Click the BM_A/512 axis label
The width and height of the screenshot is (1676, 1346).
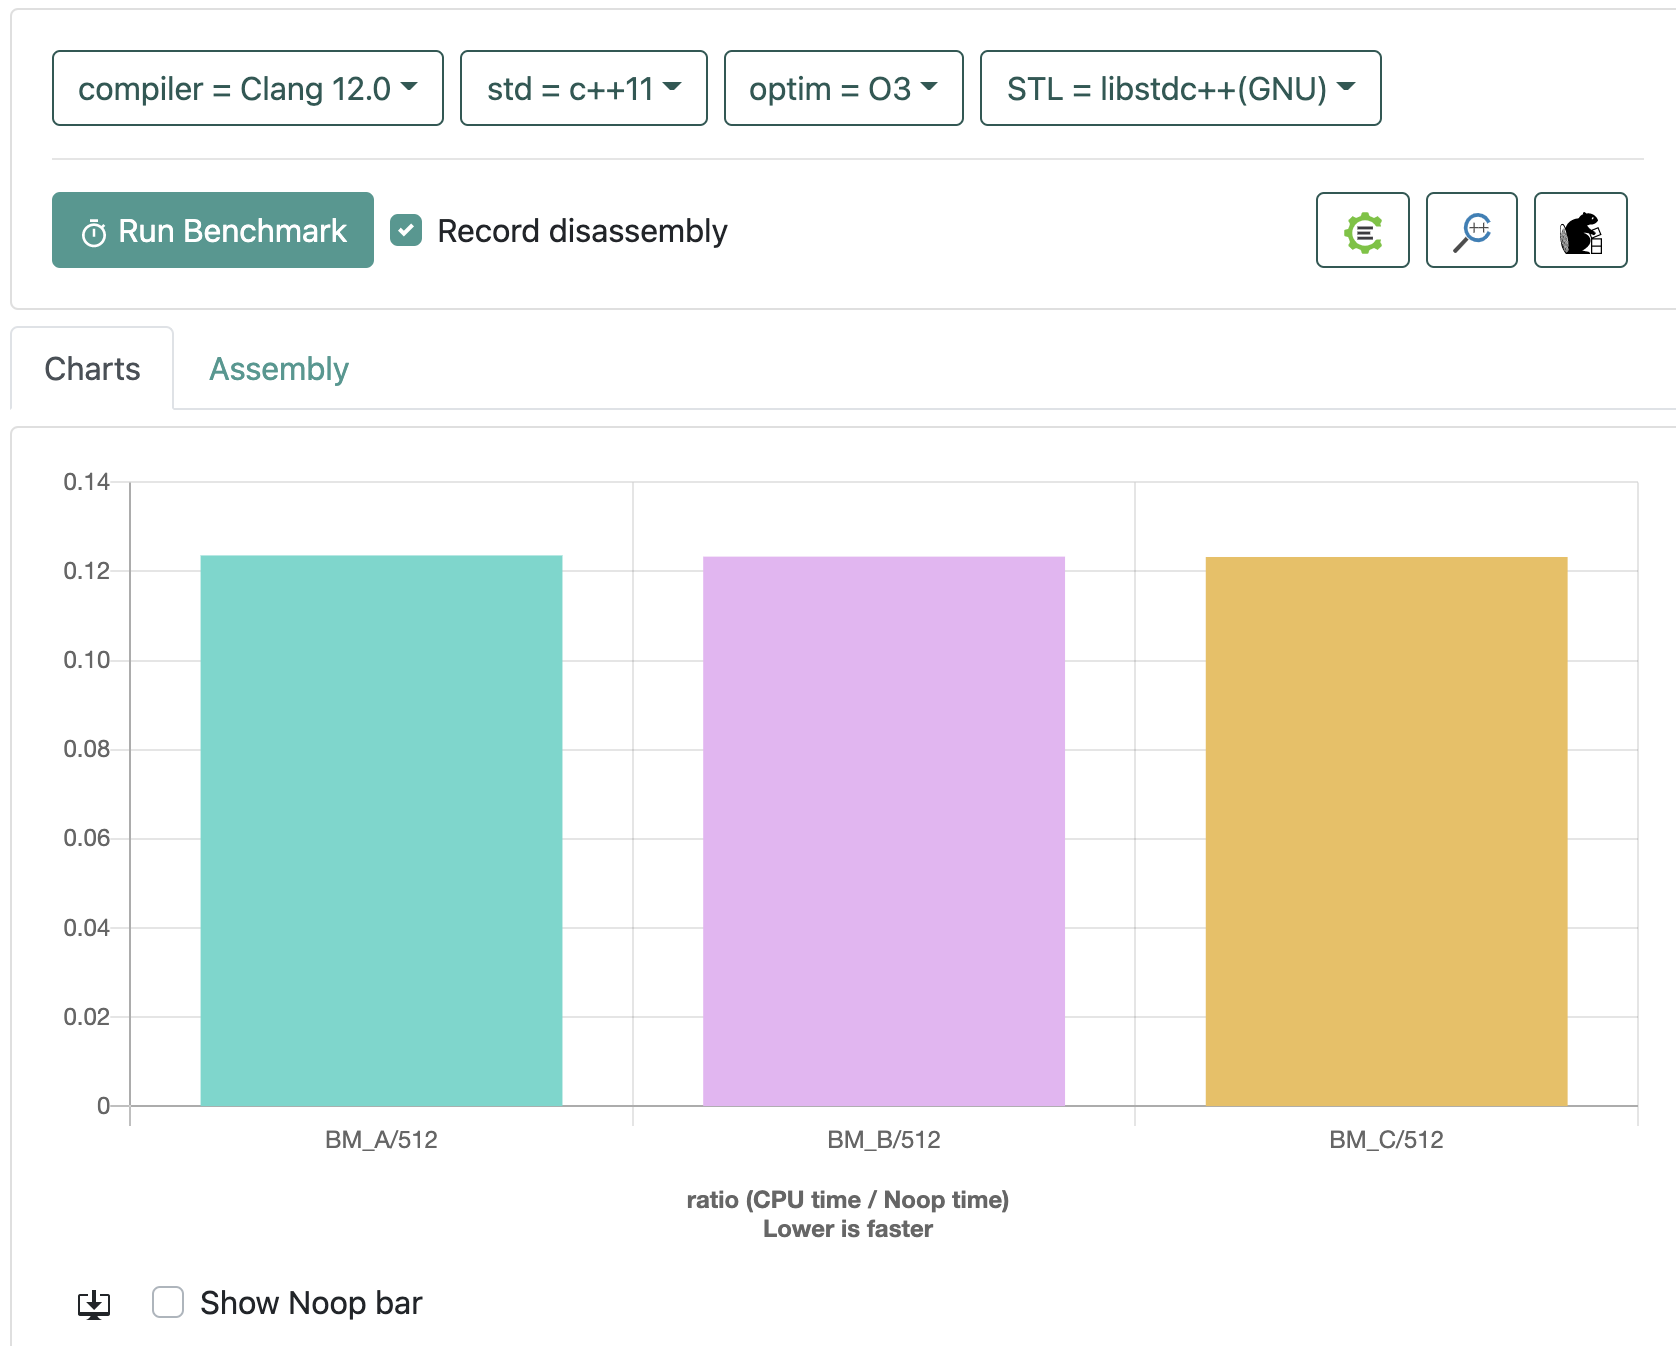click(x=381, y=1140)
